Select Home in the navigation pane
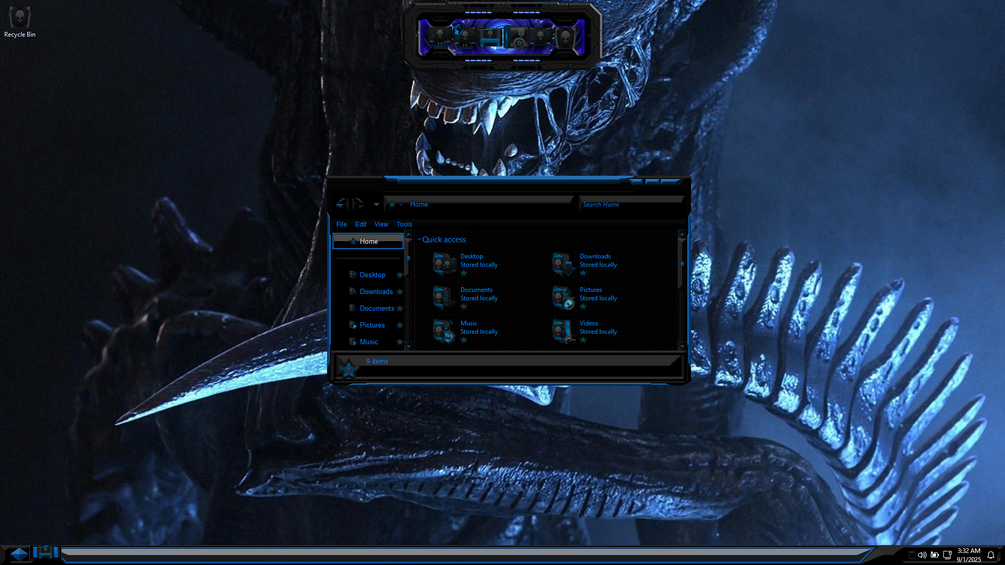 point(368,242)
